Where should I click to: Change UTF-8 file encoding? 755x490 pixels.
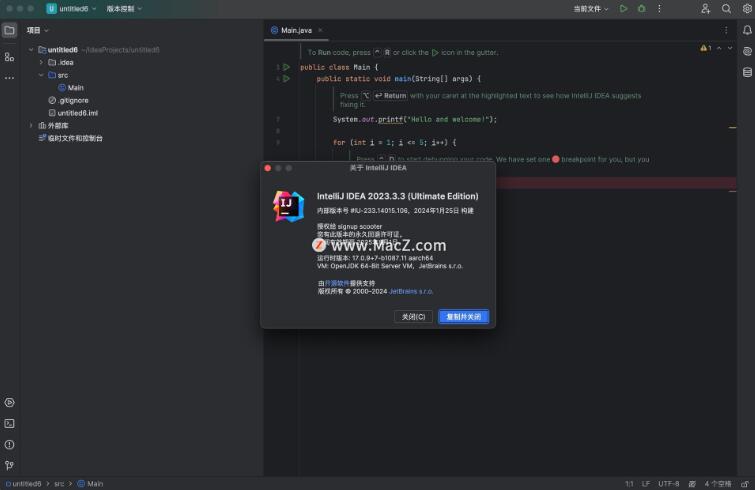point(669,484)
